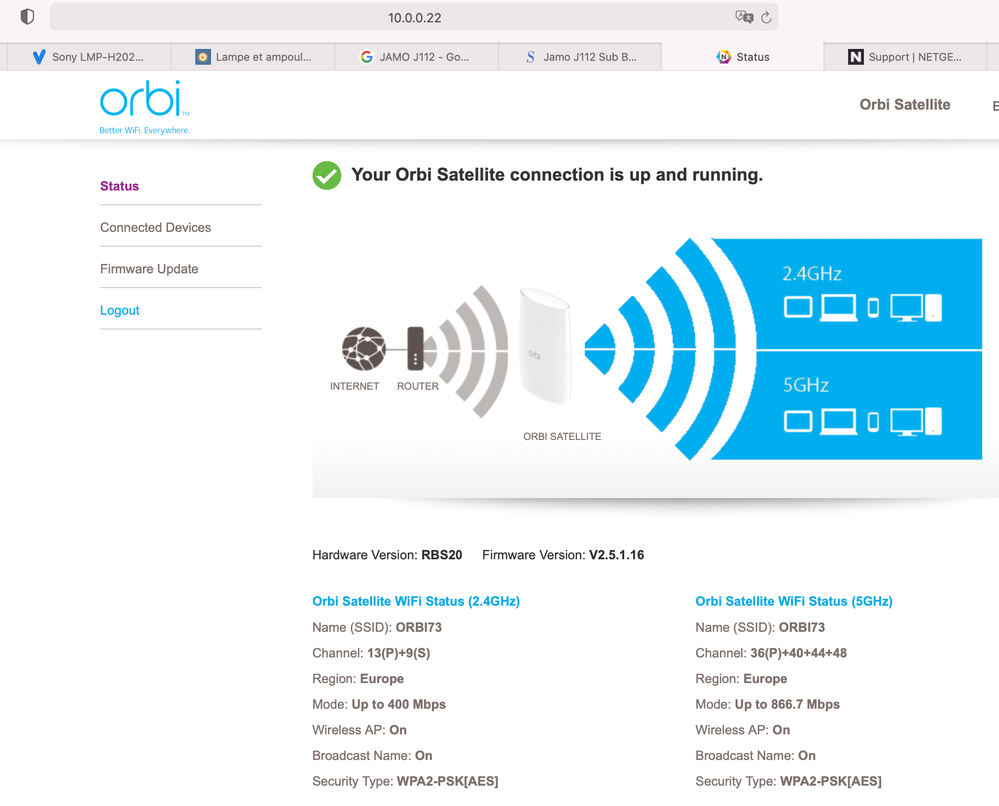Viewport: 999px width, 806px height.
Task: Click the INTERNET diagram caption
Action: pyautogui.click(x=354, y=386)
